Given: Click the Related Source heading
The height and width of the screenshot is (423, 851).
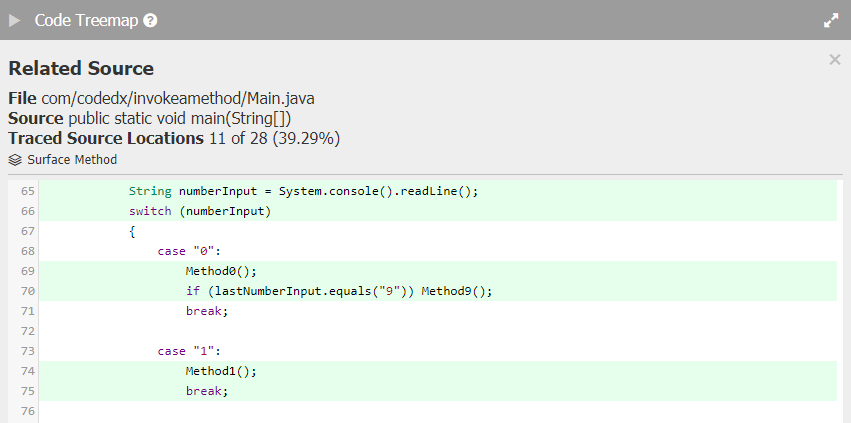Looking at the screenshot, I should click(81, 69).
